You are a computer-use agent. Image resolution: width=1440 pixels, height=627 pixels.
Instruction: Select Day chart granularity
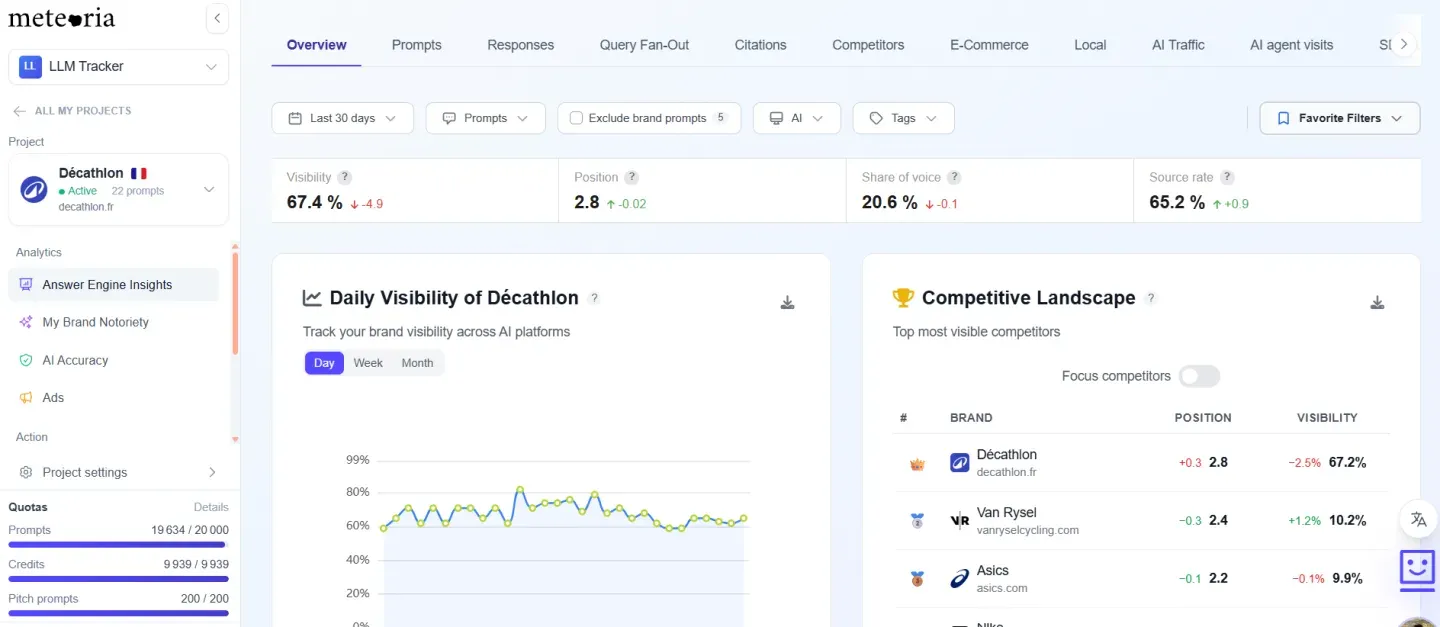(324, 363)
